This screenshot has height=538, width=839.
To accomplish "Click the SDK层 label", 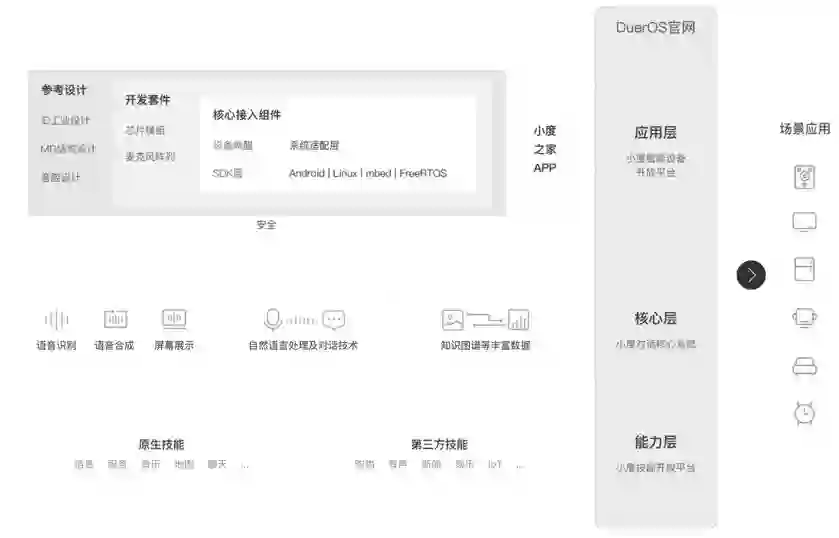I will (227, 173).
